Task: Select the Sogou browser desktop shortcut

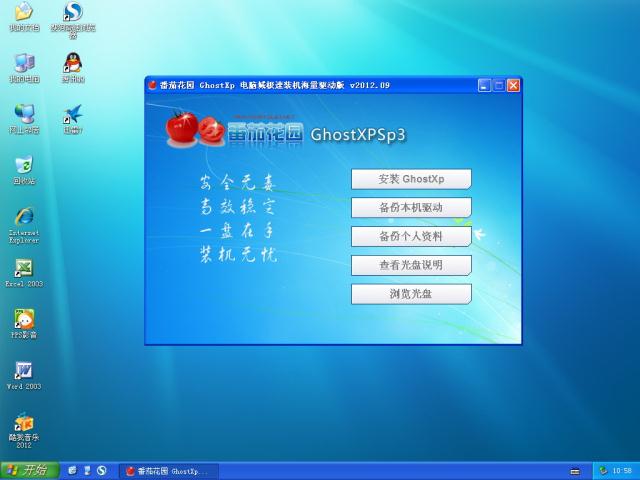Action: pyautogui.click(x=73, y=20)
